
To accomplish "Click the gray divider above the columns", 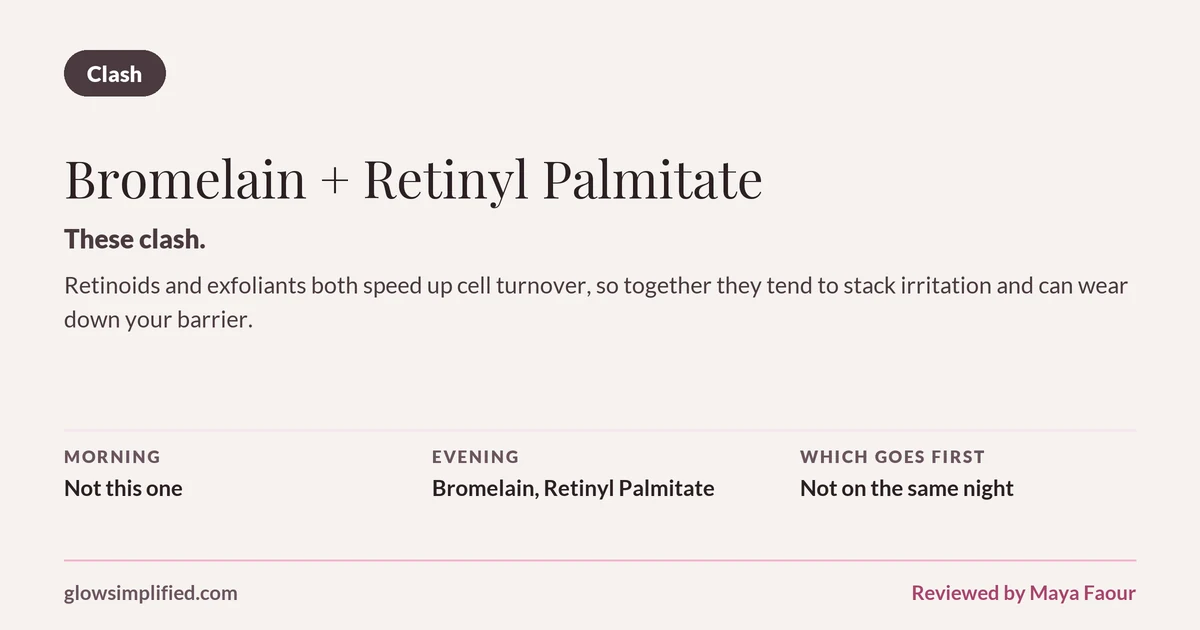I will (x=600, y=430).
